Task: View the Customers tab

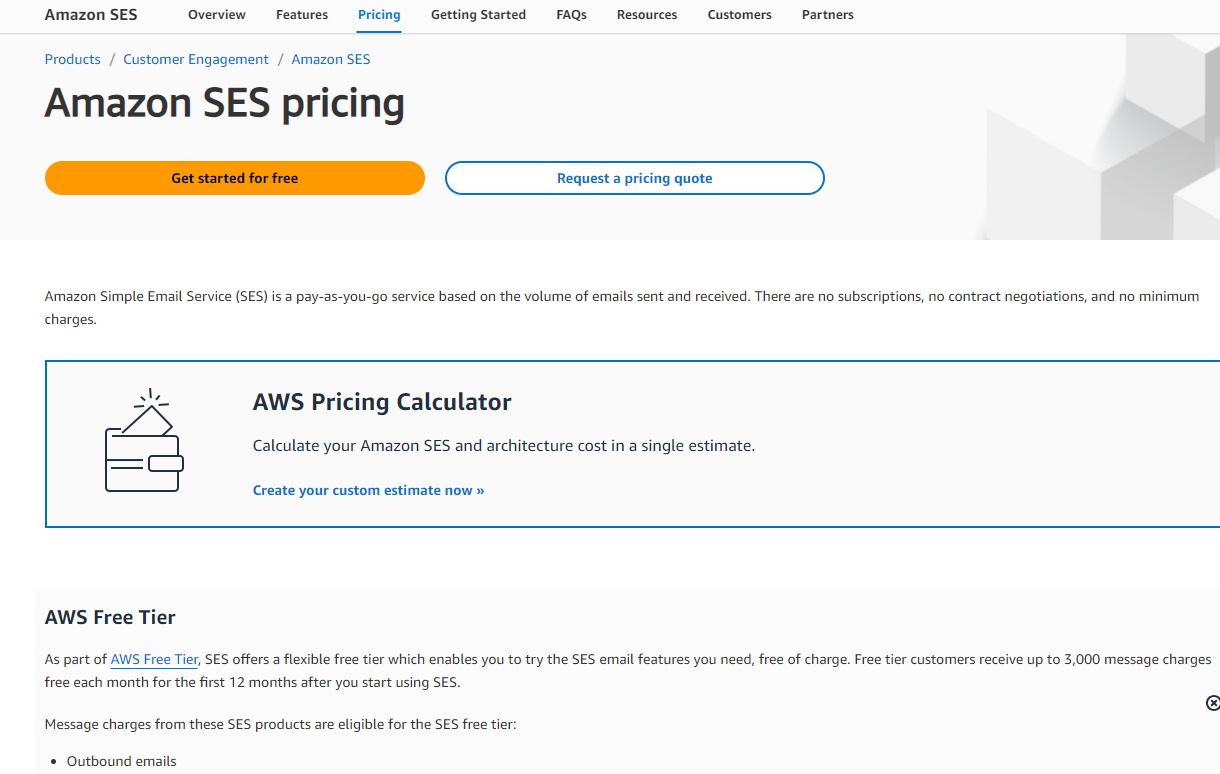Action: pyautogui.click(x=739, y=15)
